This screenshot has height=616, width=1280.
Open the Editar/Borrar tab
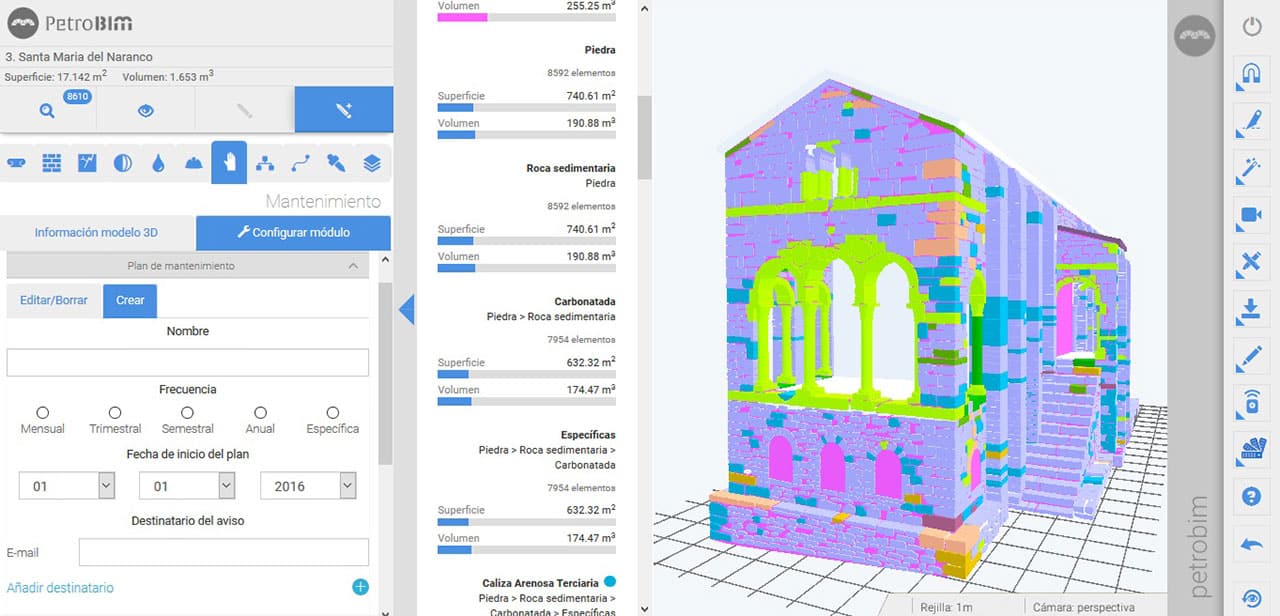coord(54,300)
